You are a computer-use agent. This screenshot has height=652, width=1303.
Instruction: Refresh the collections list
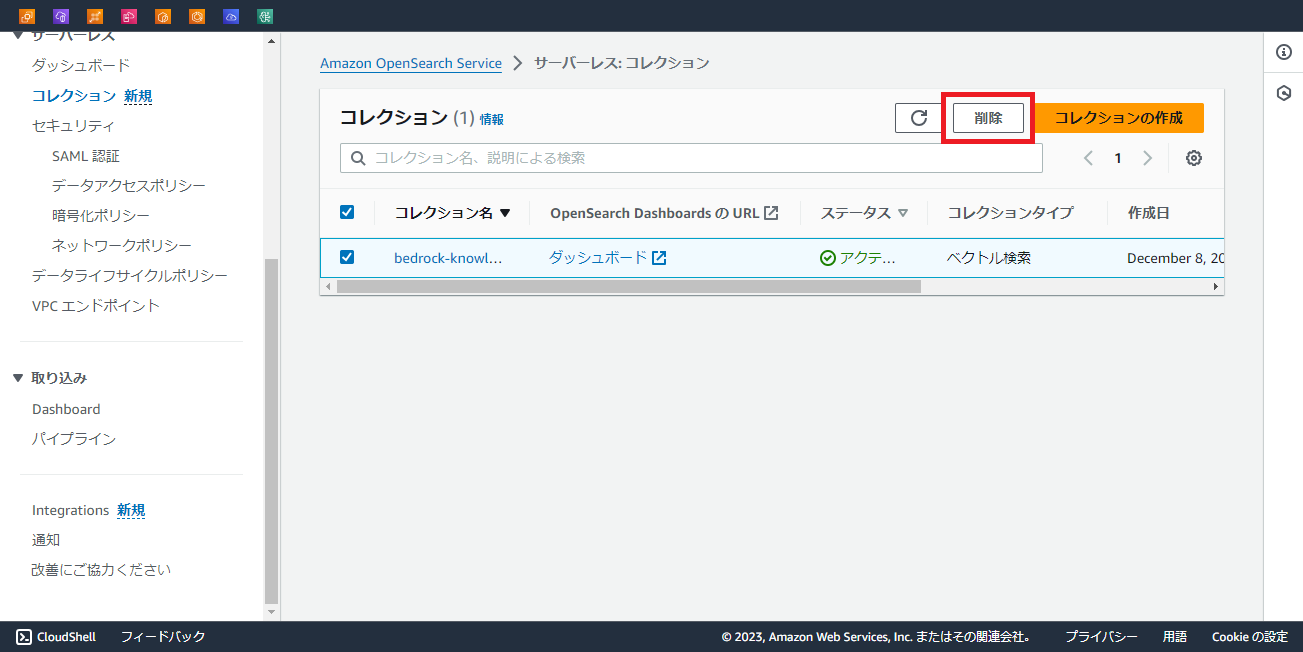[x=919, y=118]
